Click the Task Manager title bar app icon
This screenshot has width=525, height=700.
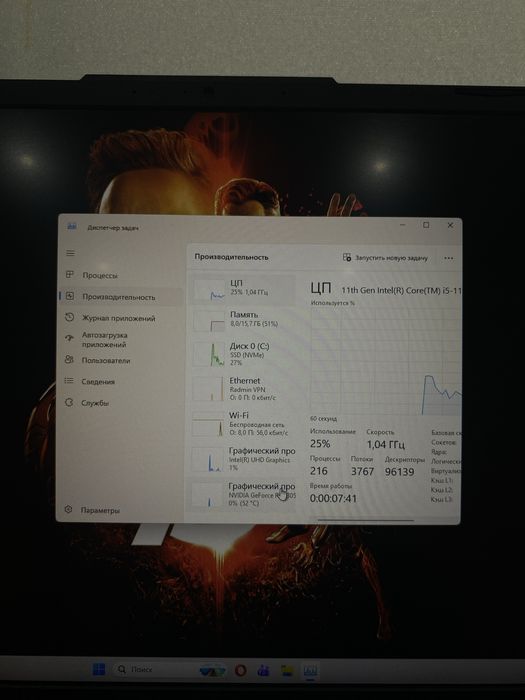(x=72, y=227)
